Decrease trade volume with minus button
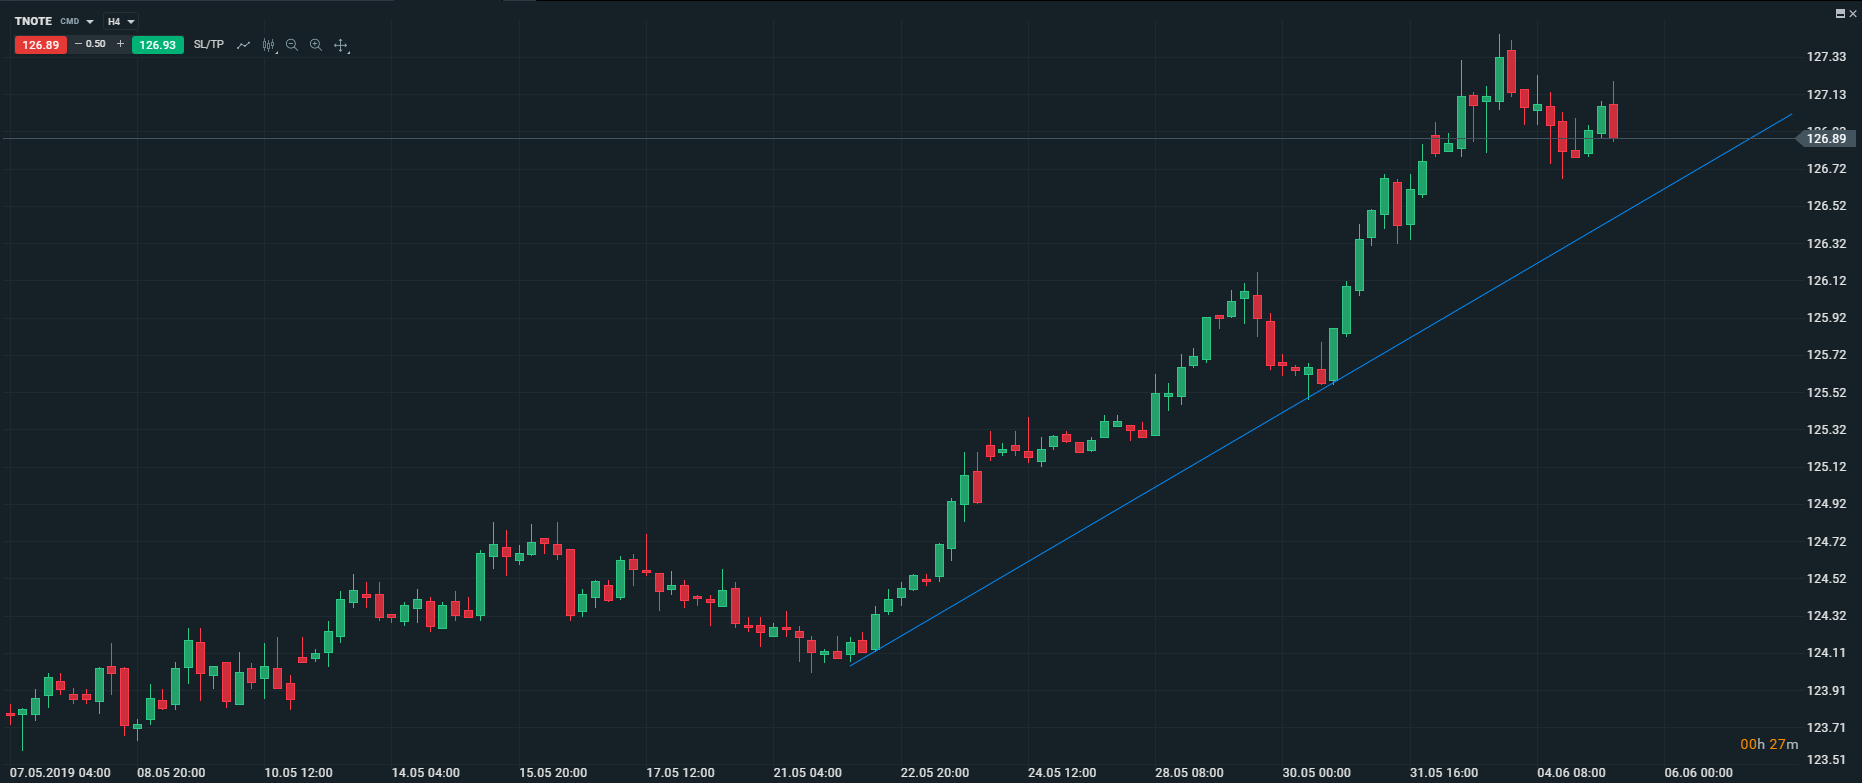The image size is (1862, 783). (79, 44)
